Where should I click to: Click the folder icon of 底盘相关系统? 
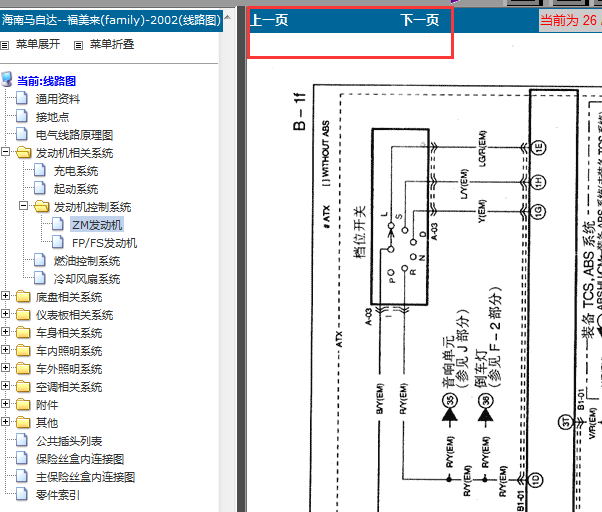(23, 297)
